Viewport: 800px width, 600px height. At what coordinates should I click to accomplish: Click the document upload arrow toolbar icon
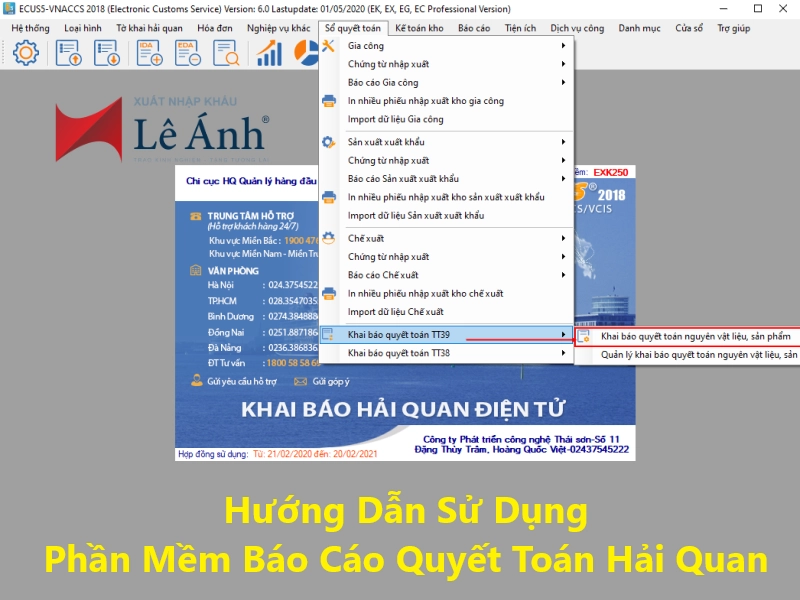coord(69,54)
